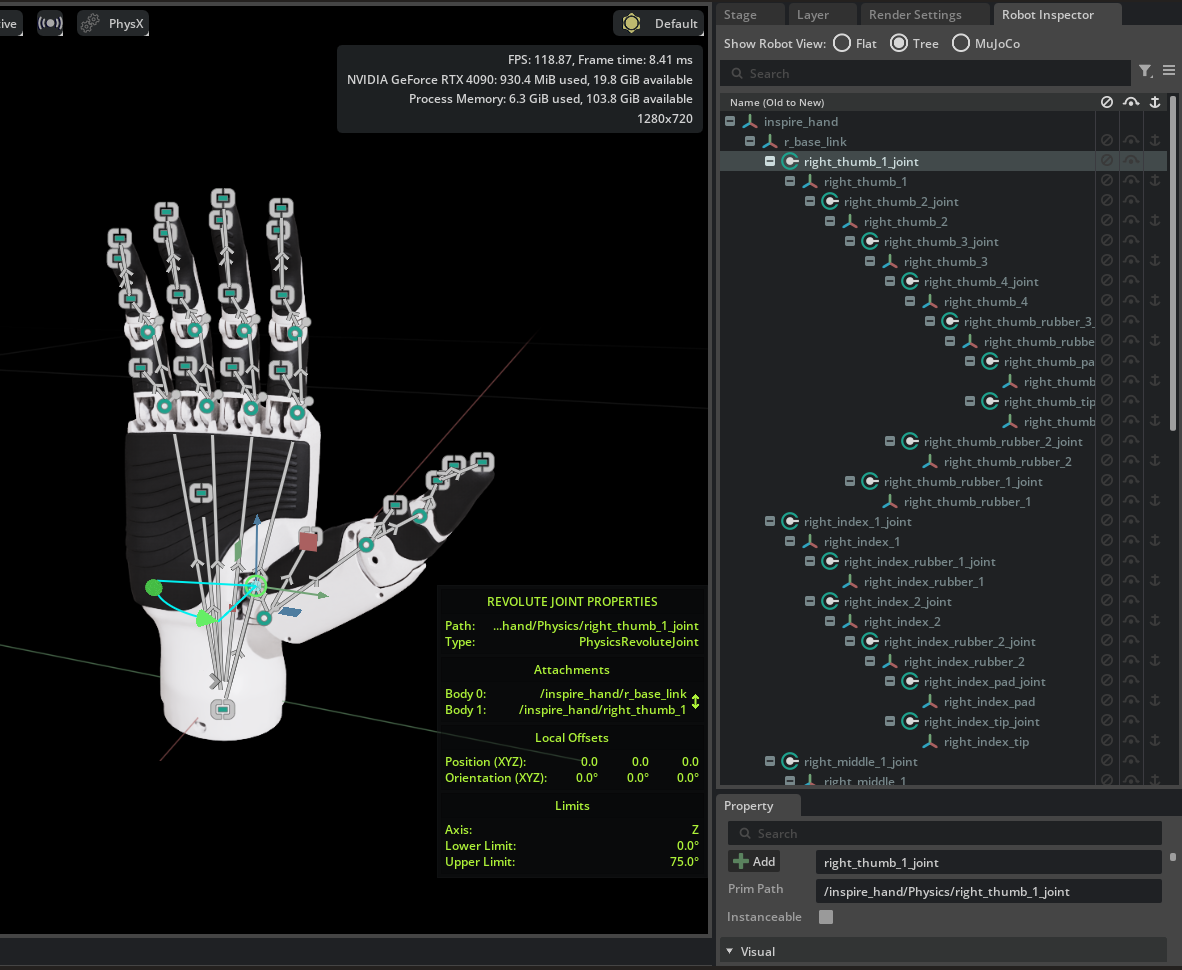Click the Add button in Property panel

(x=755, y=861)
